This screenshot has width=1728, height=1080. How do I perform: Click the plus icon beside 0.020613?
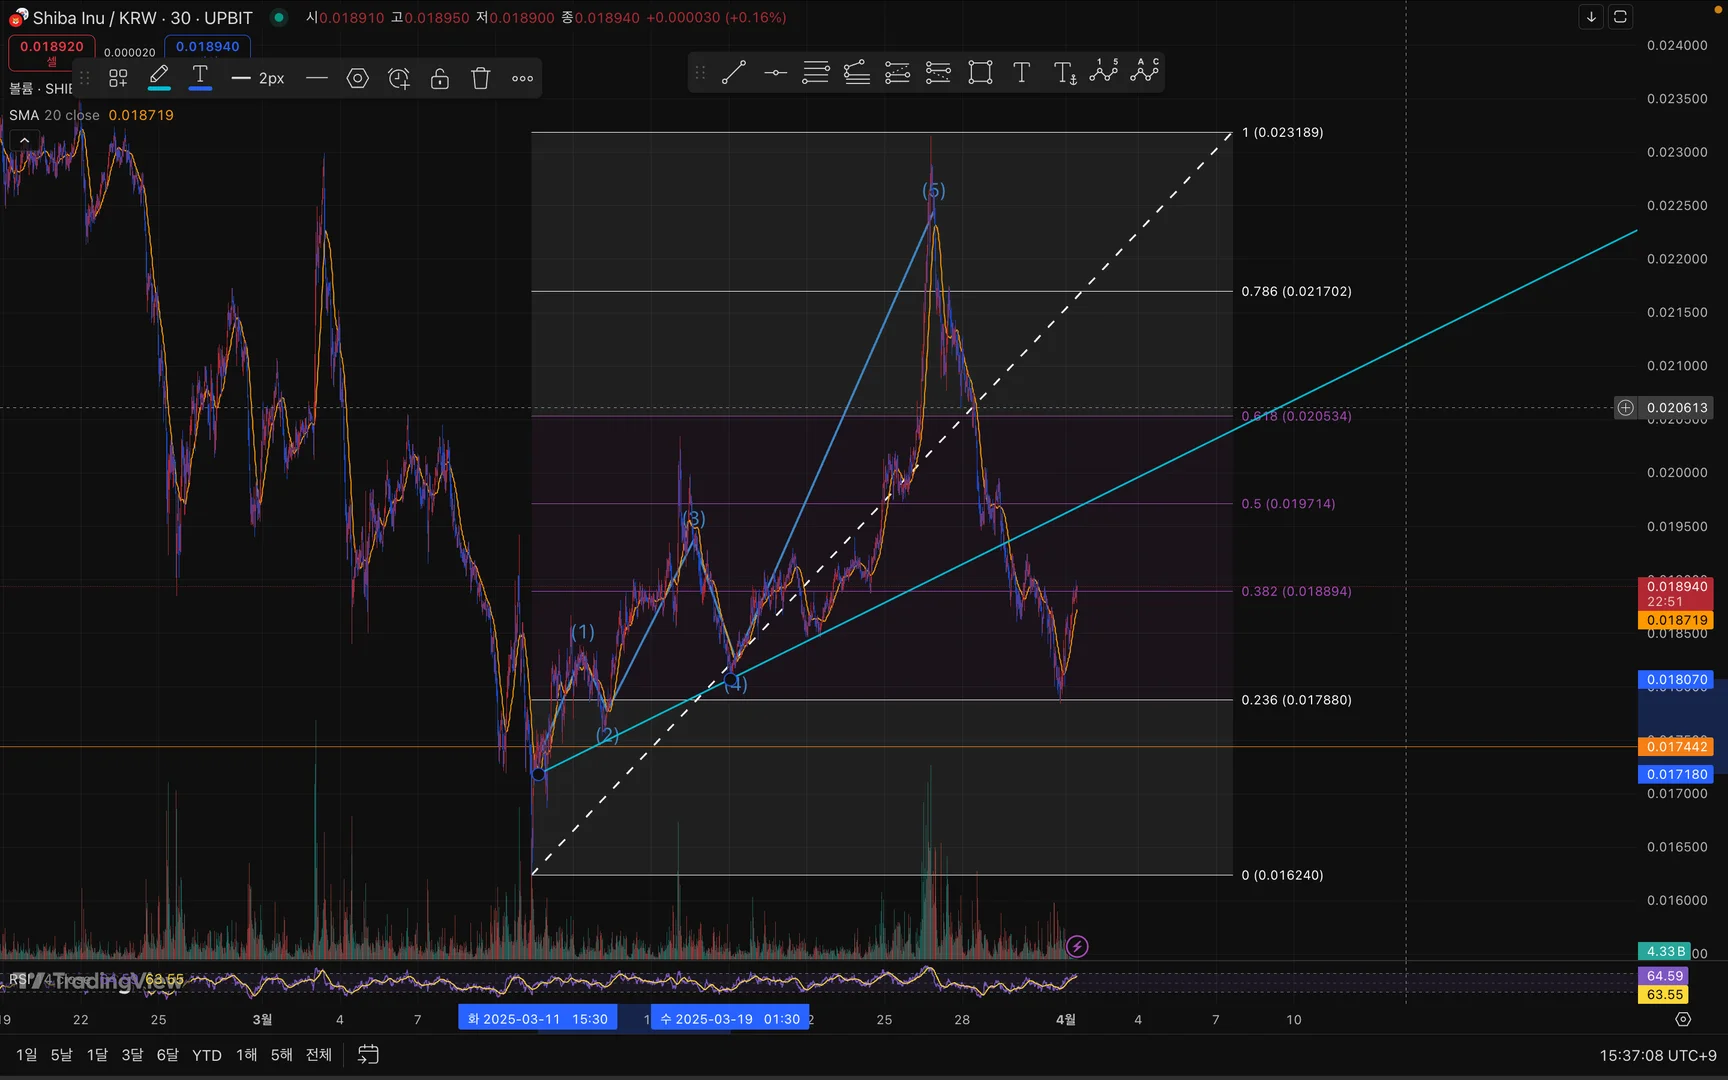coord(1626,408)
